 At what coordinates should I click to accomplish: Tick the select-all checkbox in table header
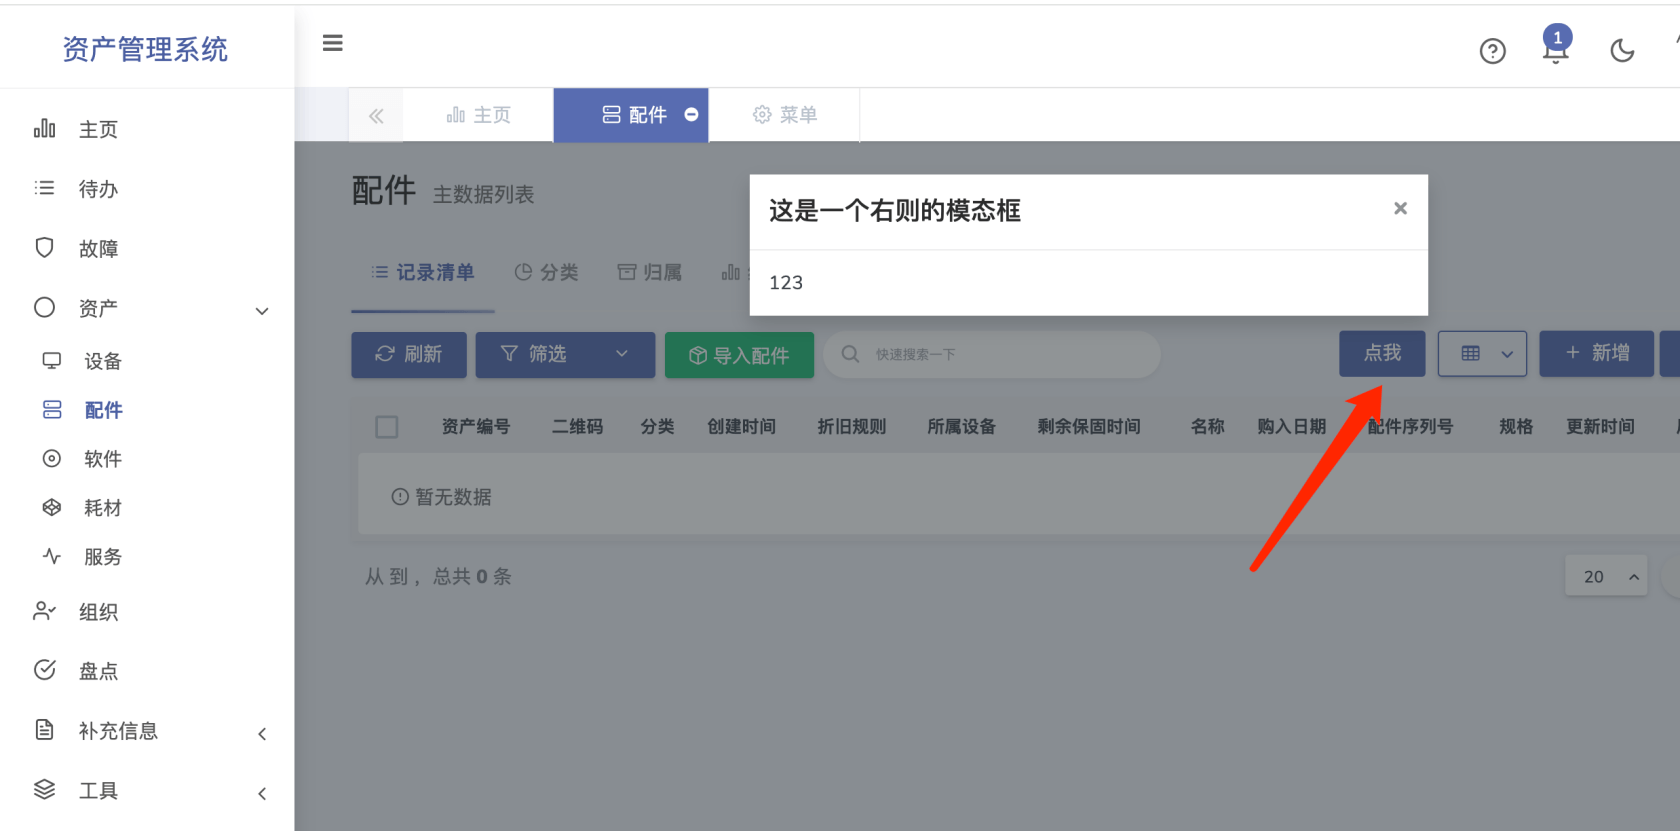click(x=387, y=427)
